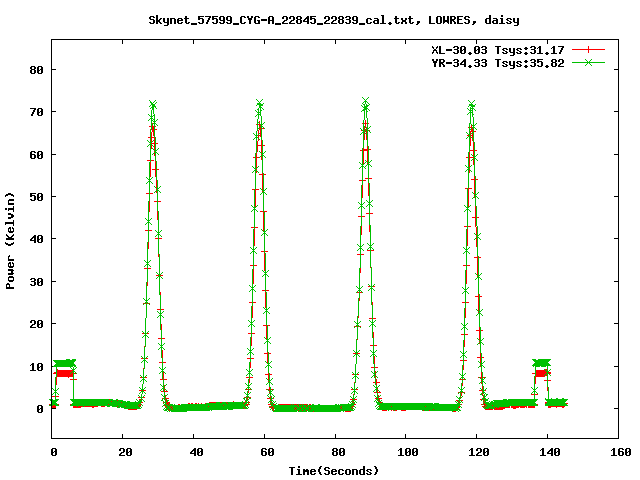This screenshot has height=480, width=640.
Task: Click the x-axis tick label 80
Action: pyautogui.click(x=338, y=452)
